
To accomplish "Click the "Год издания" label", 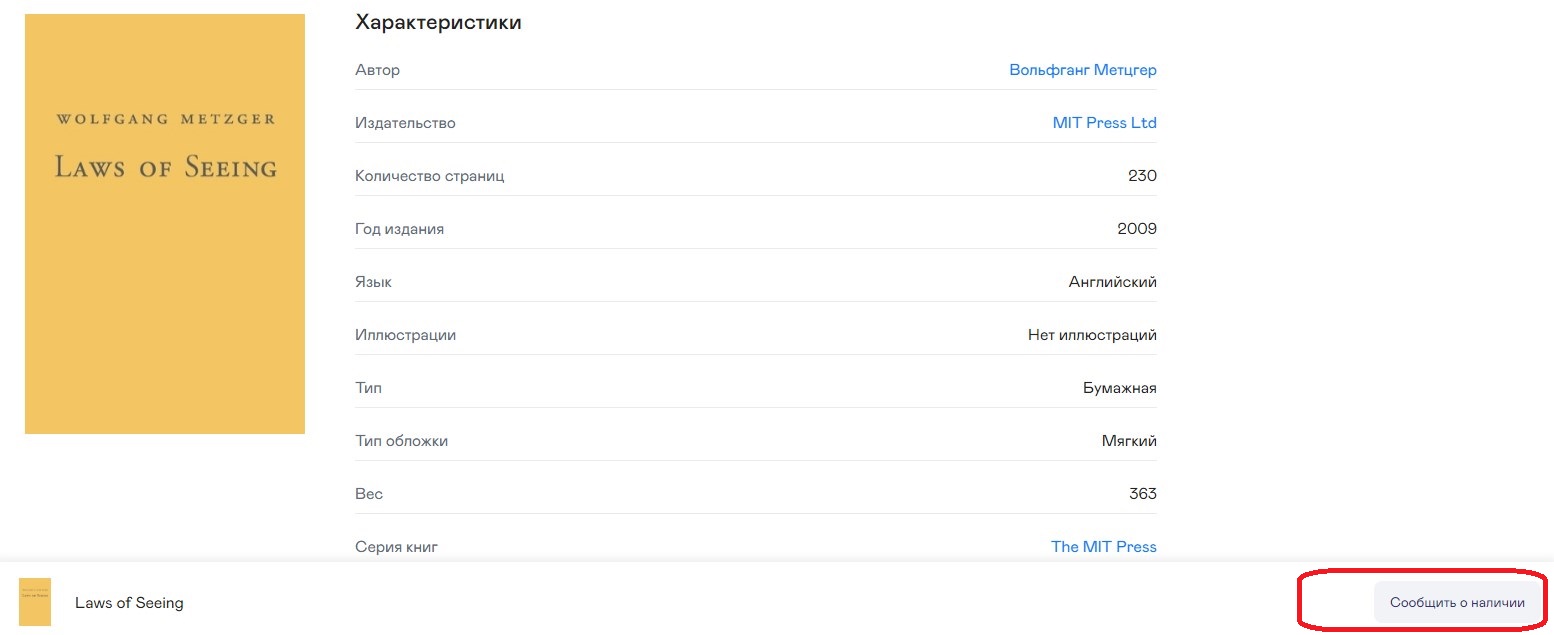I will [x=399, y=229].
